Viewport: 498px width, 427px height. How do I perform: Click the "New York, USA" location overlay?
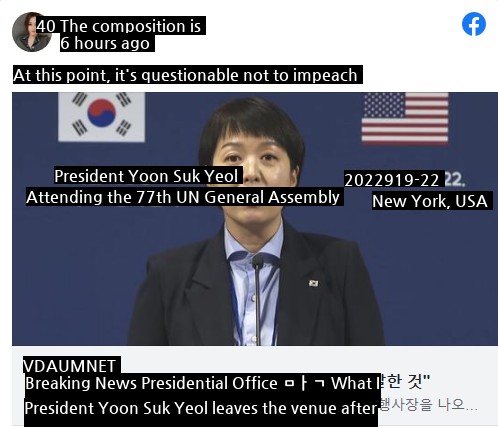[432, 201]
